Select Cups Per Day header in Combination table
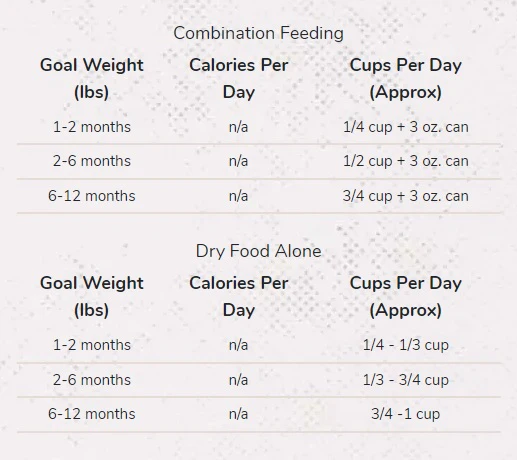 point(406,78)
